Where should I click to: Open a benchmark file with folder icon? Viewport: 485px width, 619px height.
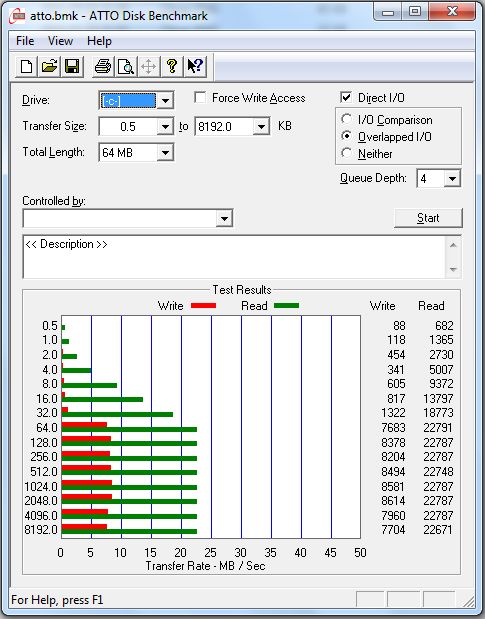(x=49, y=66)
